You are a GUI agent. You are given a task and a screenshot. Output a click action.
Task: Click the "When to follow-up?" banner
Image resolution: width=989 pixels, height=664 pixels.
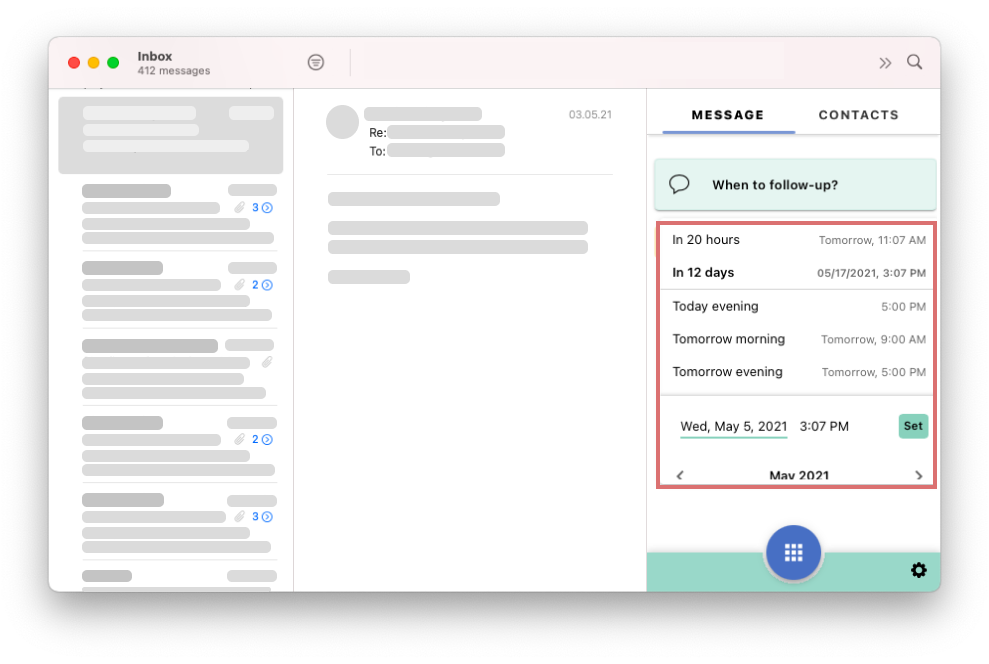point(795,185)
